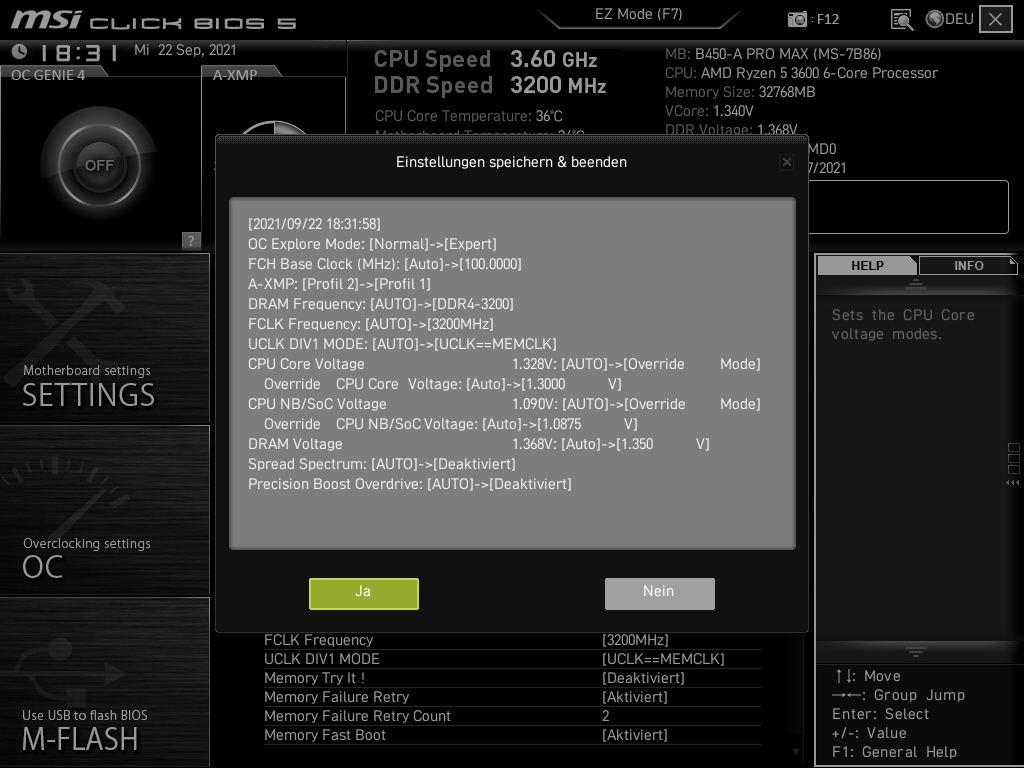Click the OC GENIE 4 dial
The width and height of the screenshot is (1024, 768).
[x=99, y=163]
